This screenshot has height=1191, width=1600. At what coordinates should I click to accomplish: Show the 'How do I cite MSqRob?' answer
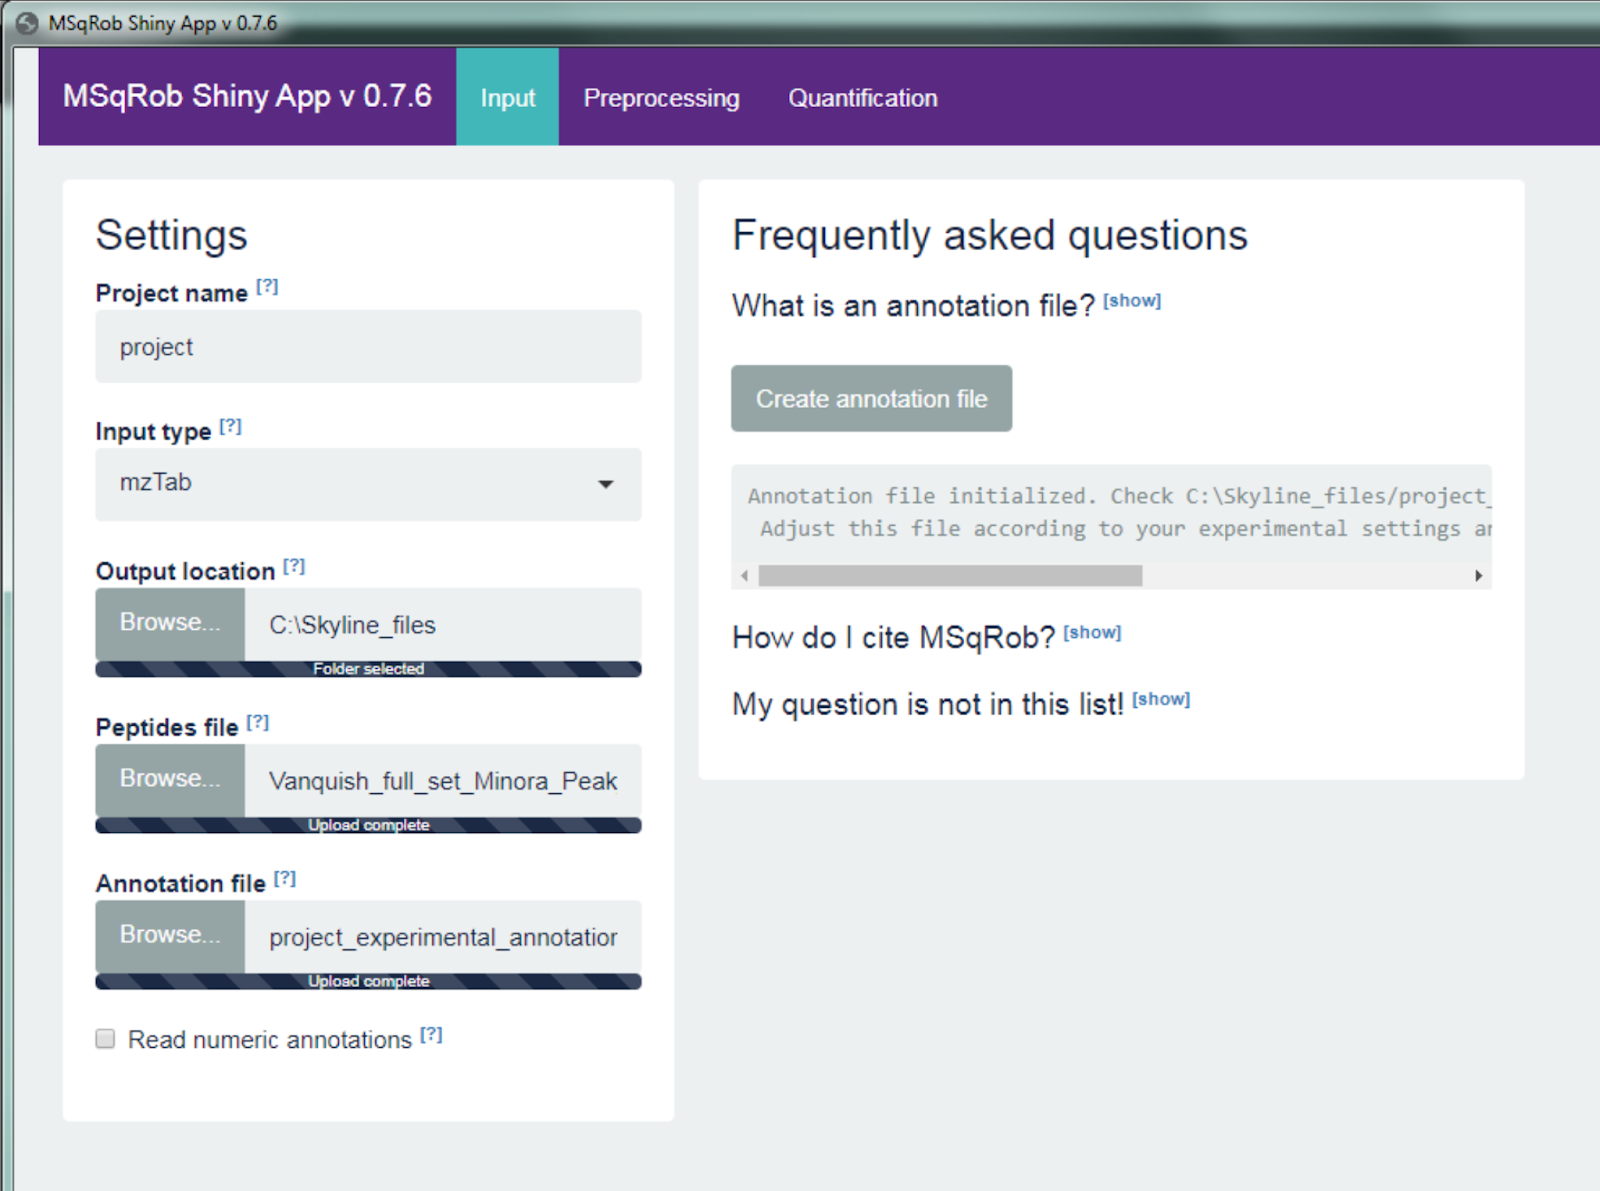click(1092, 633)
